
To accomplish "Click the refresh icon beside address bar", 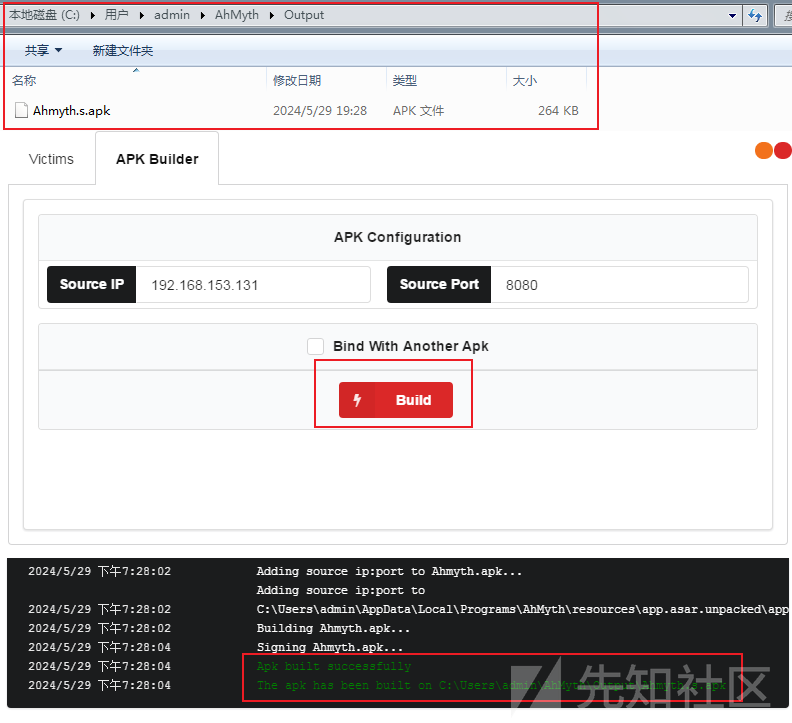I will pos(755,16).
